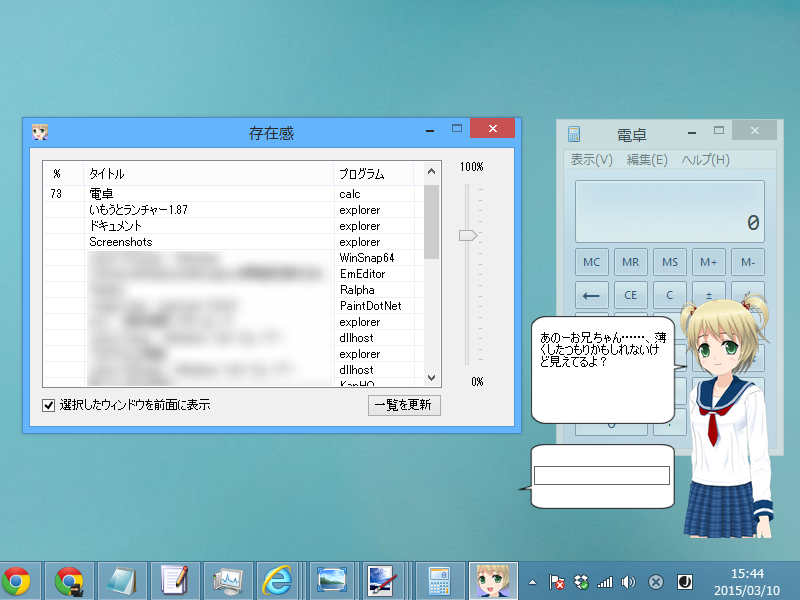
Task: Select the EmEditor program row
Action: [x=233, y=274]
